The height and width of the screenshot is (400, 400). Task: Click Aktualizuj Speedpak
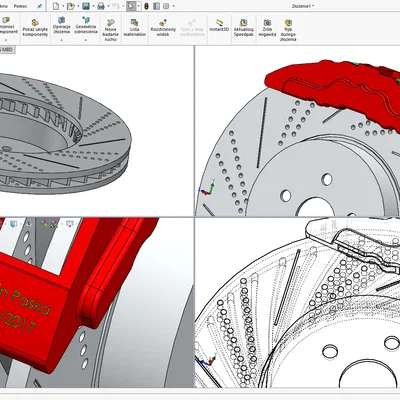(244, 28)
